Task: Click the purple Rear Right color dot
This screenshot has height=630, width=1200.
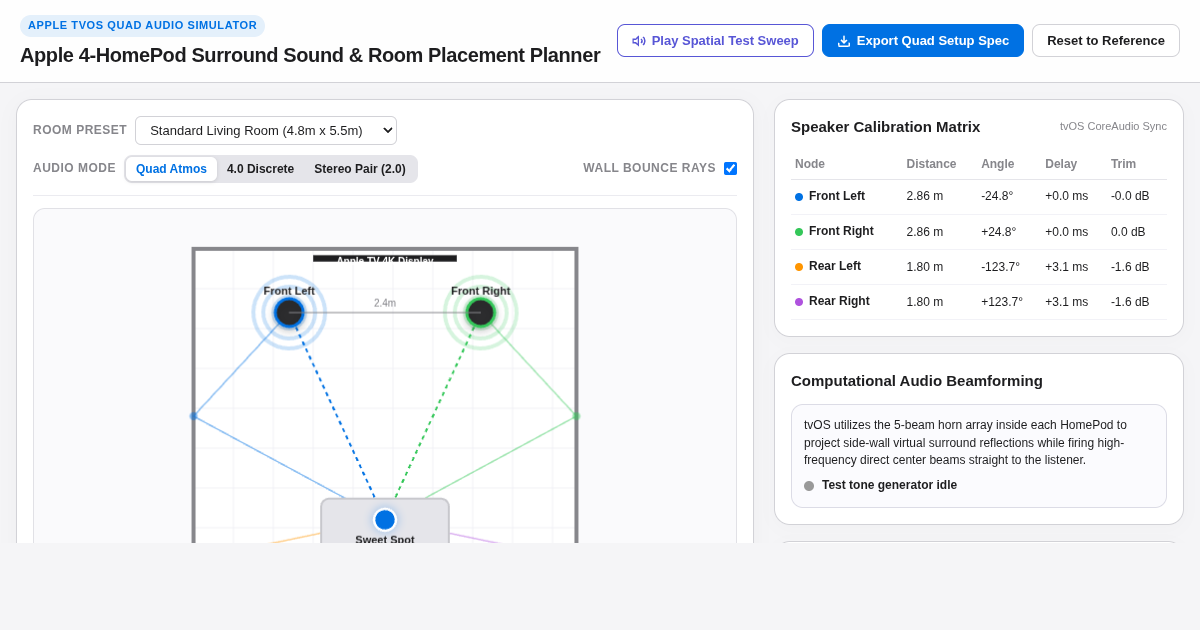Action: [799, 302]
